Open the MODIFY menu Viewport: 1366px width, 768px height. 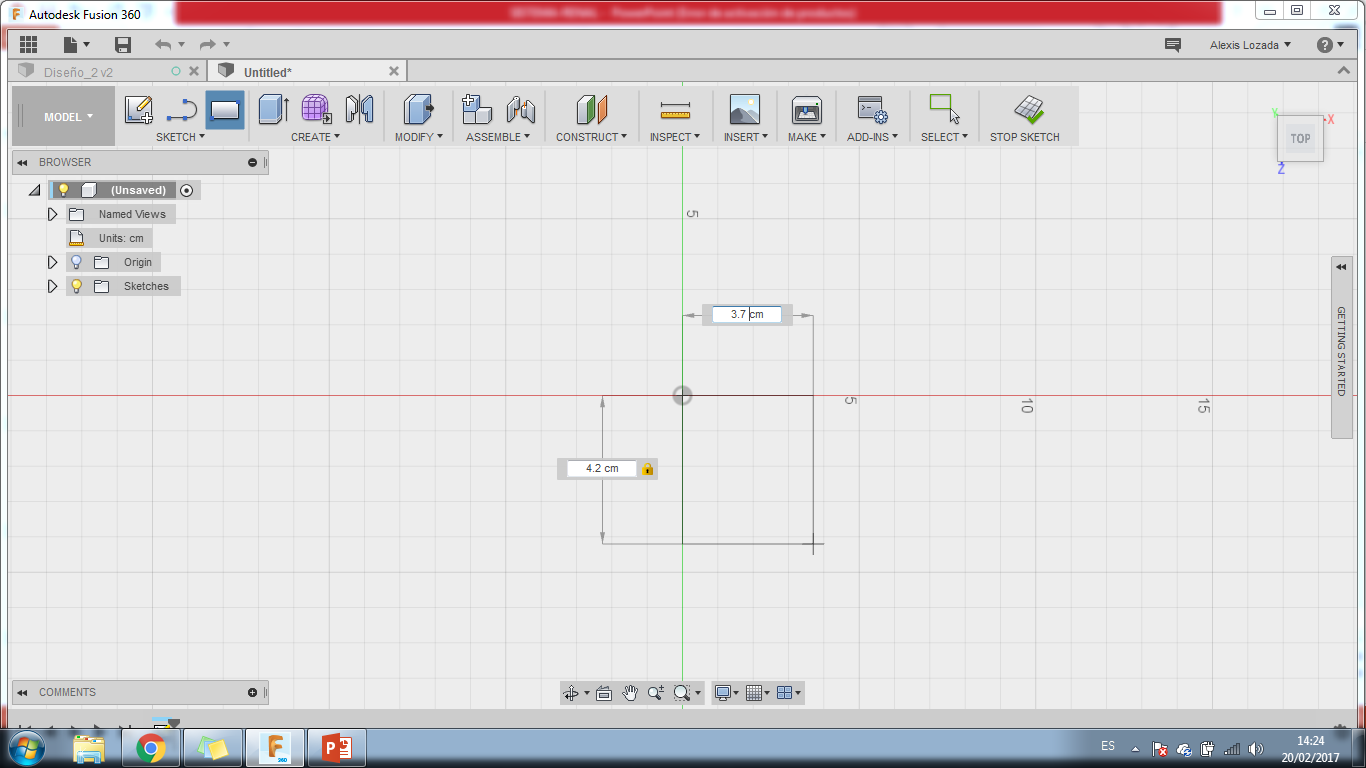tap(419, 137)
